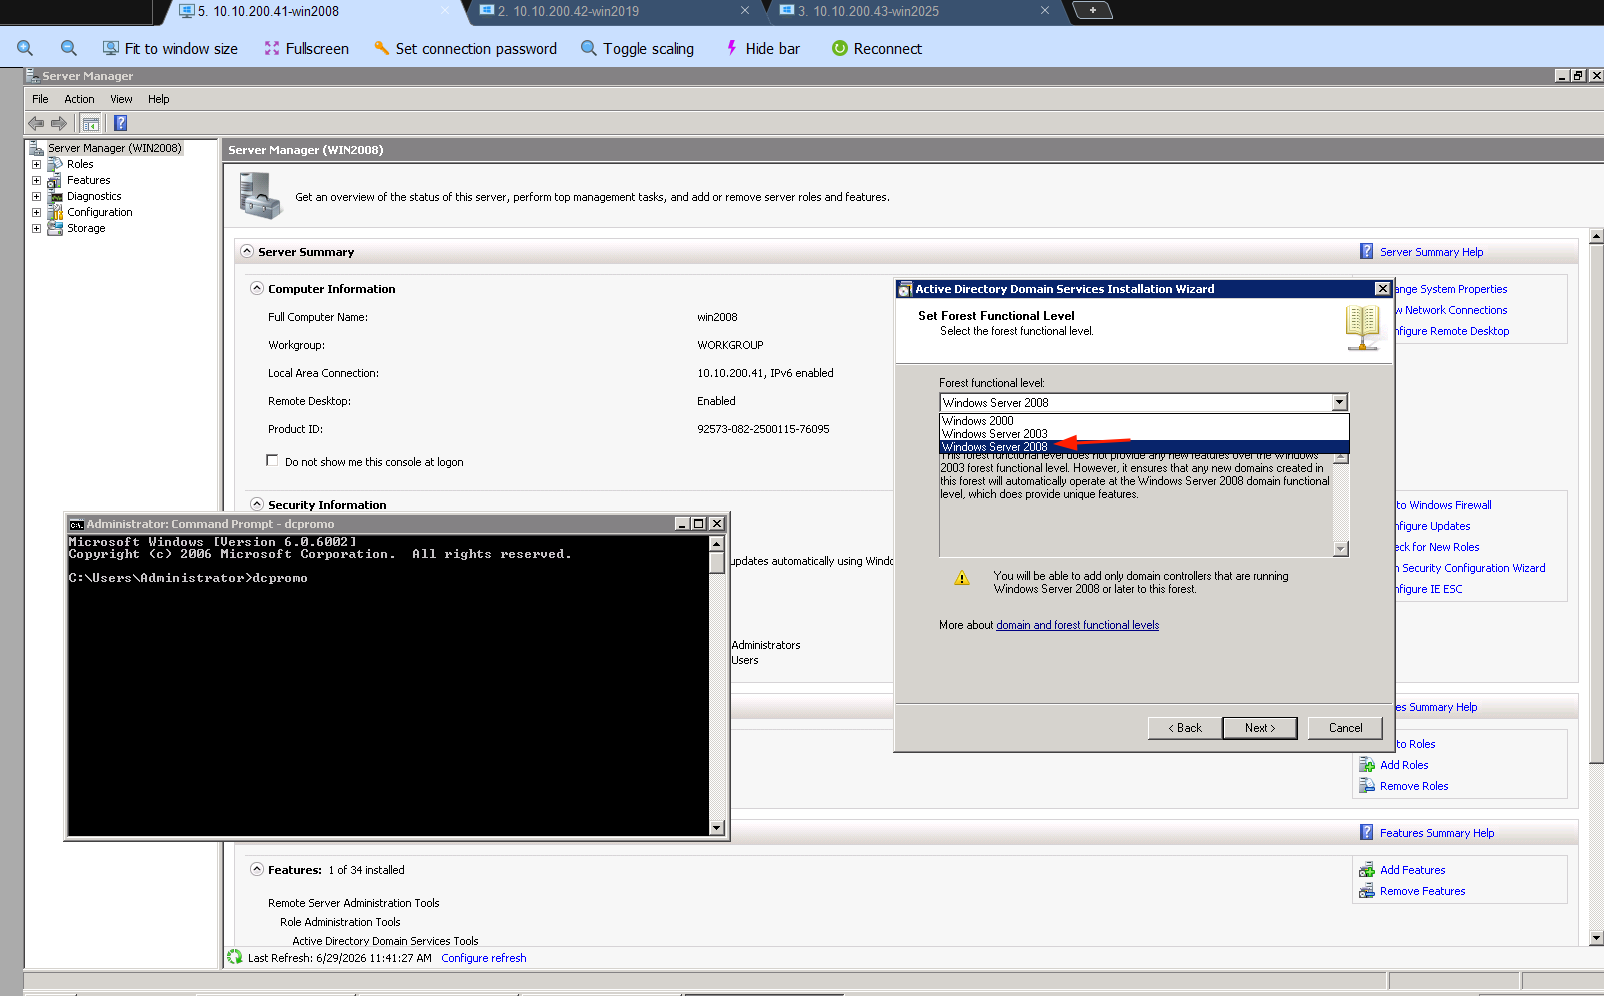
Task: Choose Windows 2000 from the list
Action: coord(1144,421)
